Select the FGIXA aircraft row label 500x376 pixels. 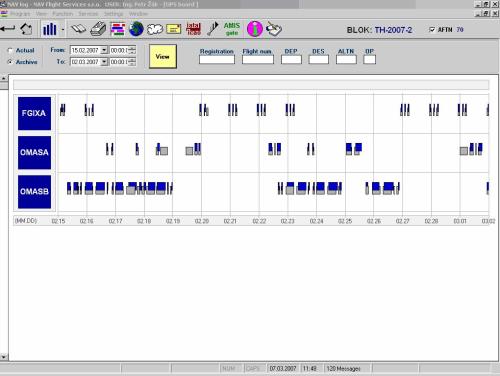pos(34,113)
